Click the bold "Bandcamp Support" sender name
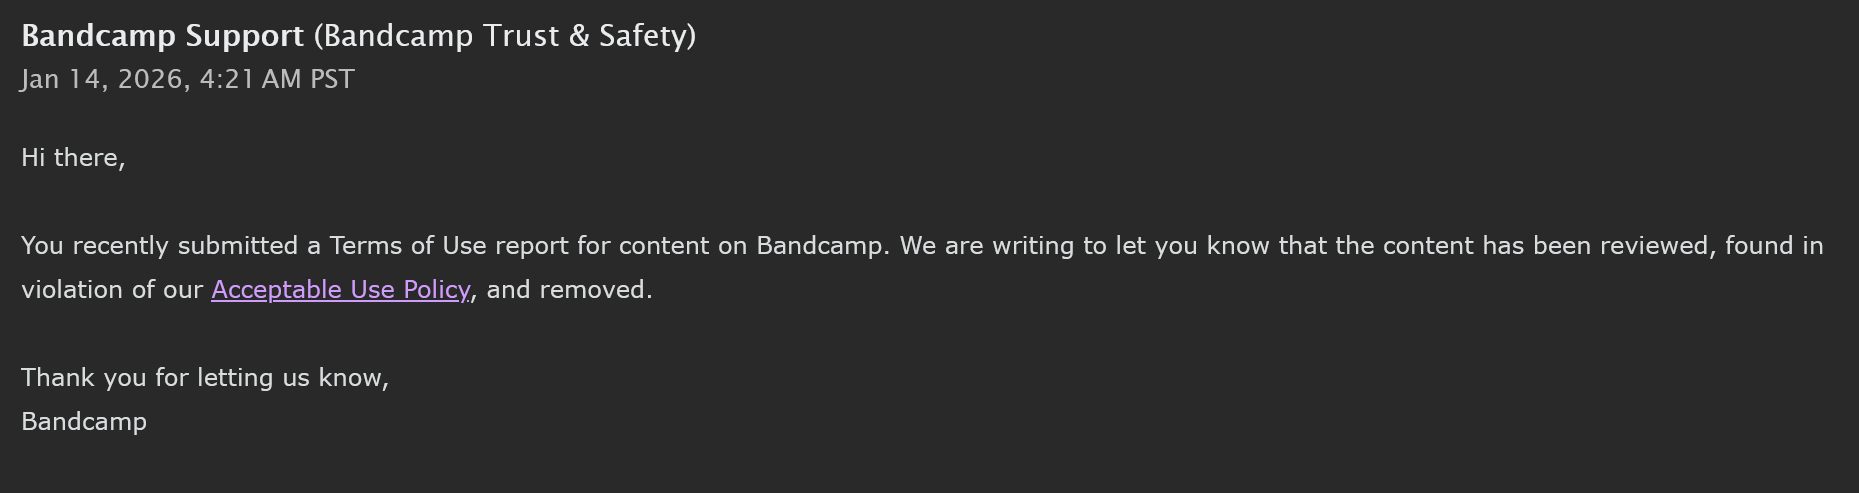 [162, 36]
